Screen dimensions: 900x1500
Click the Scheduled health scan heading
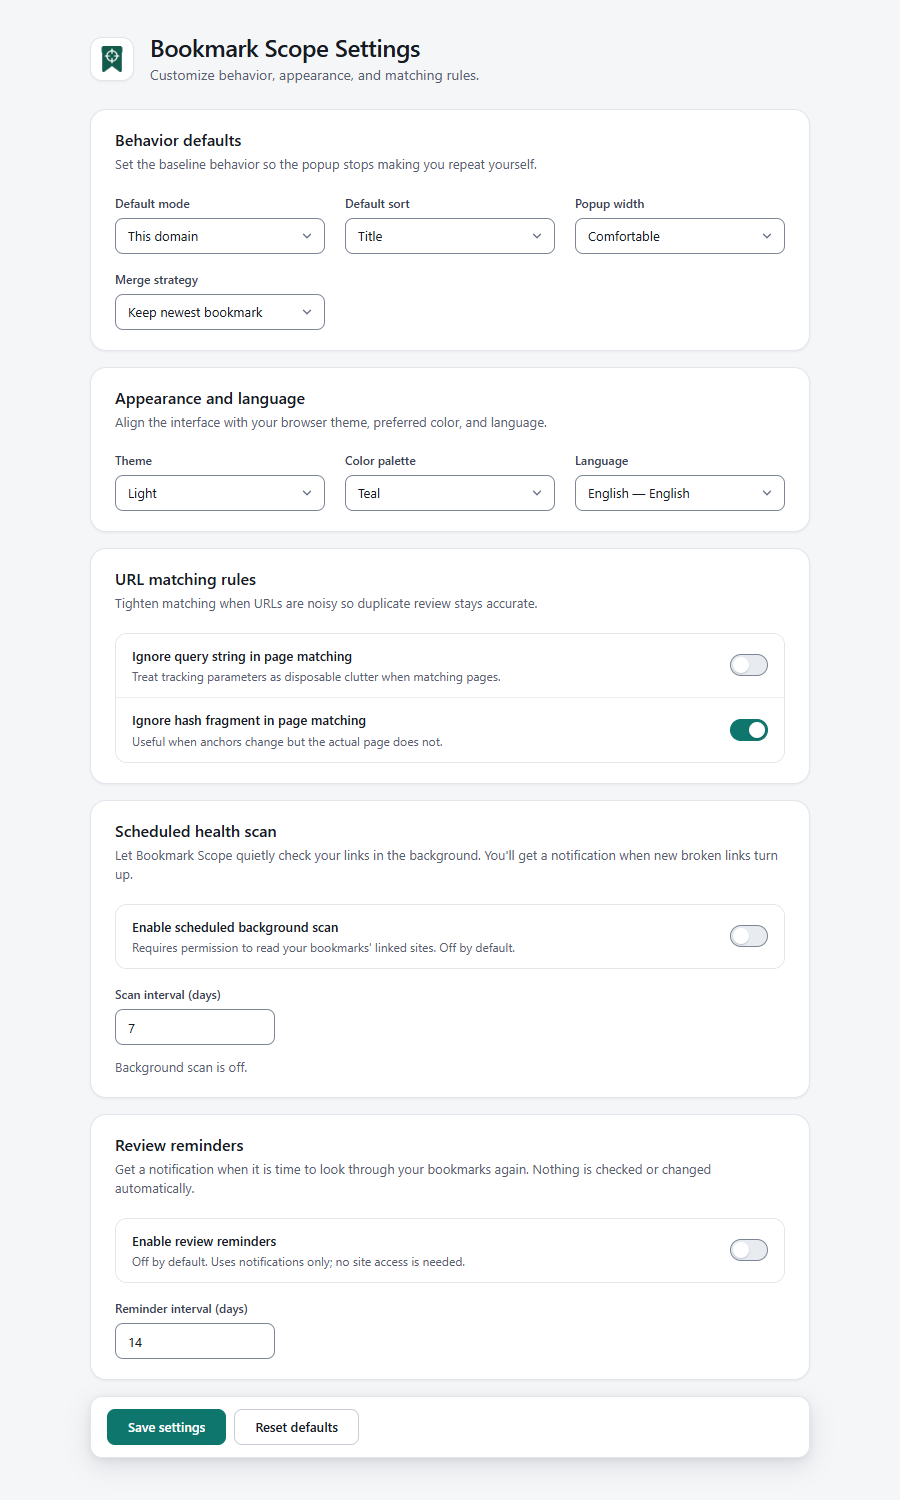(196, 832)
